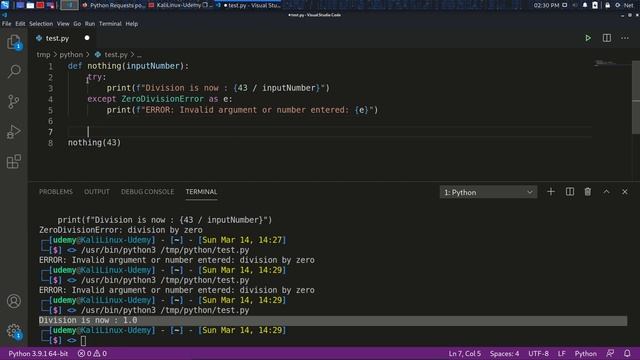Screen dimensions: 640x360
Task: Switch to the OUTPUT panel tab
Action: [x=97, y=192]
